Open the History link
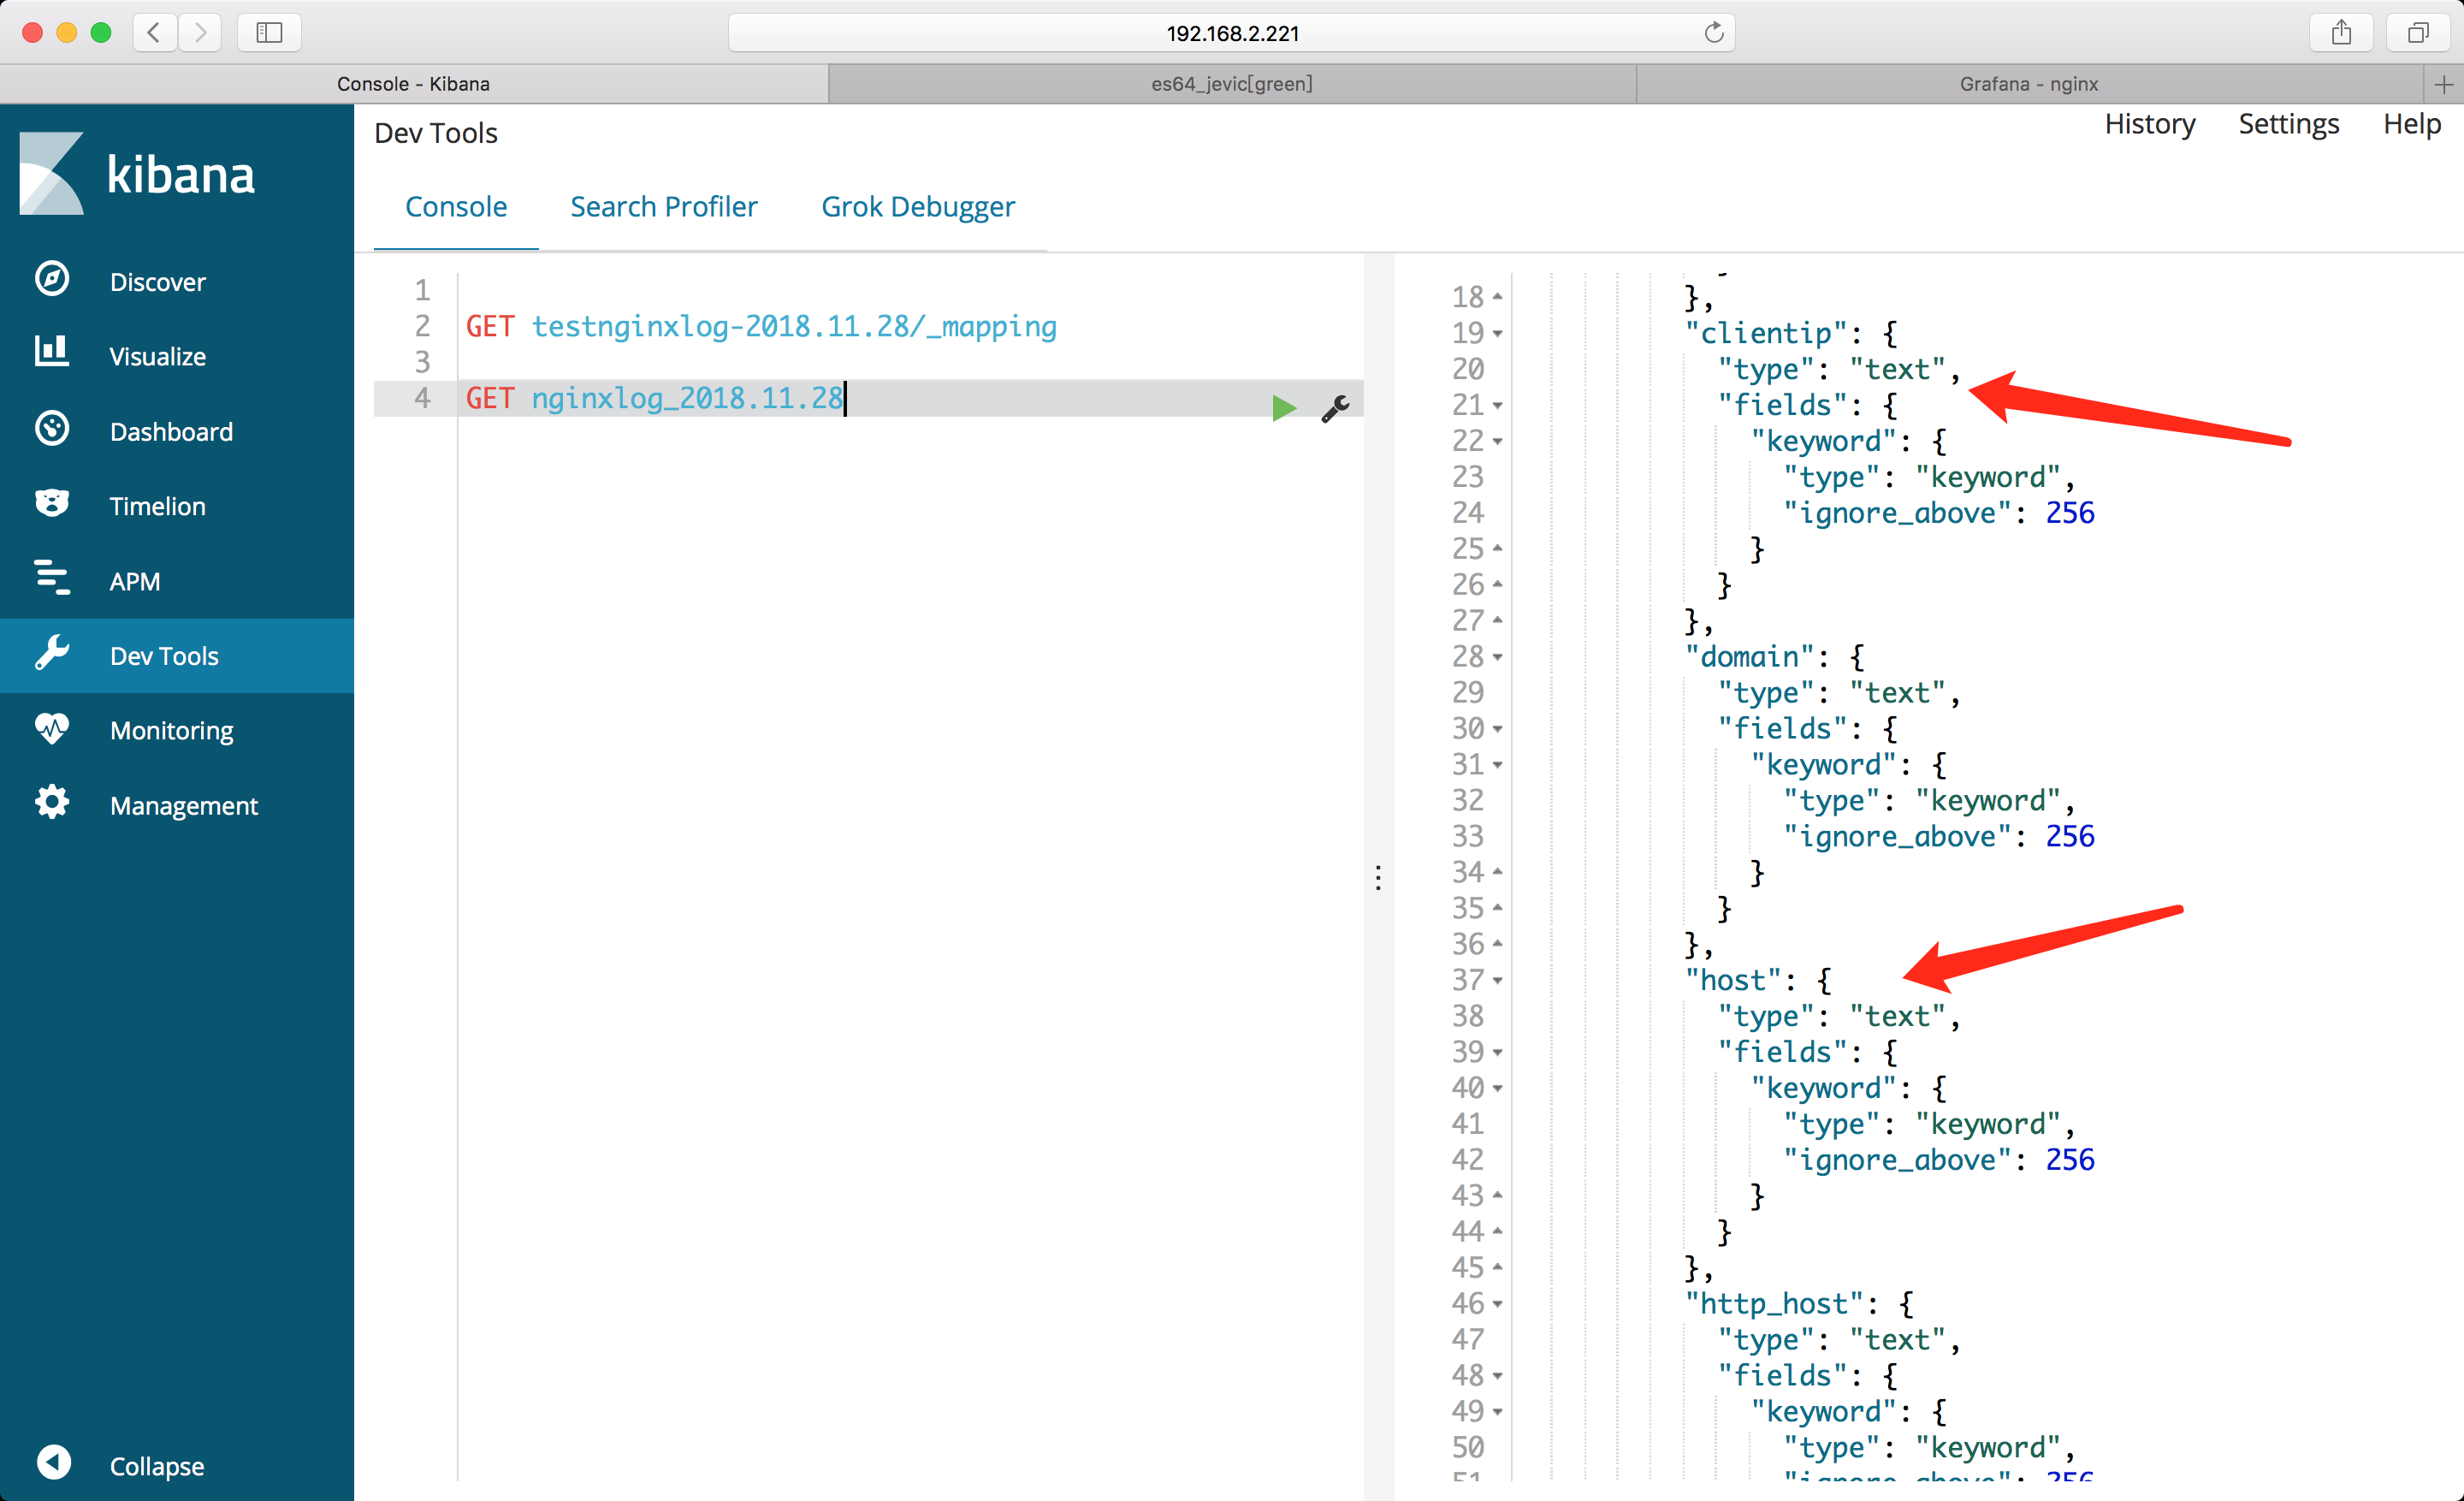 click(x=2149, y=124)
